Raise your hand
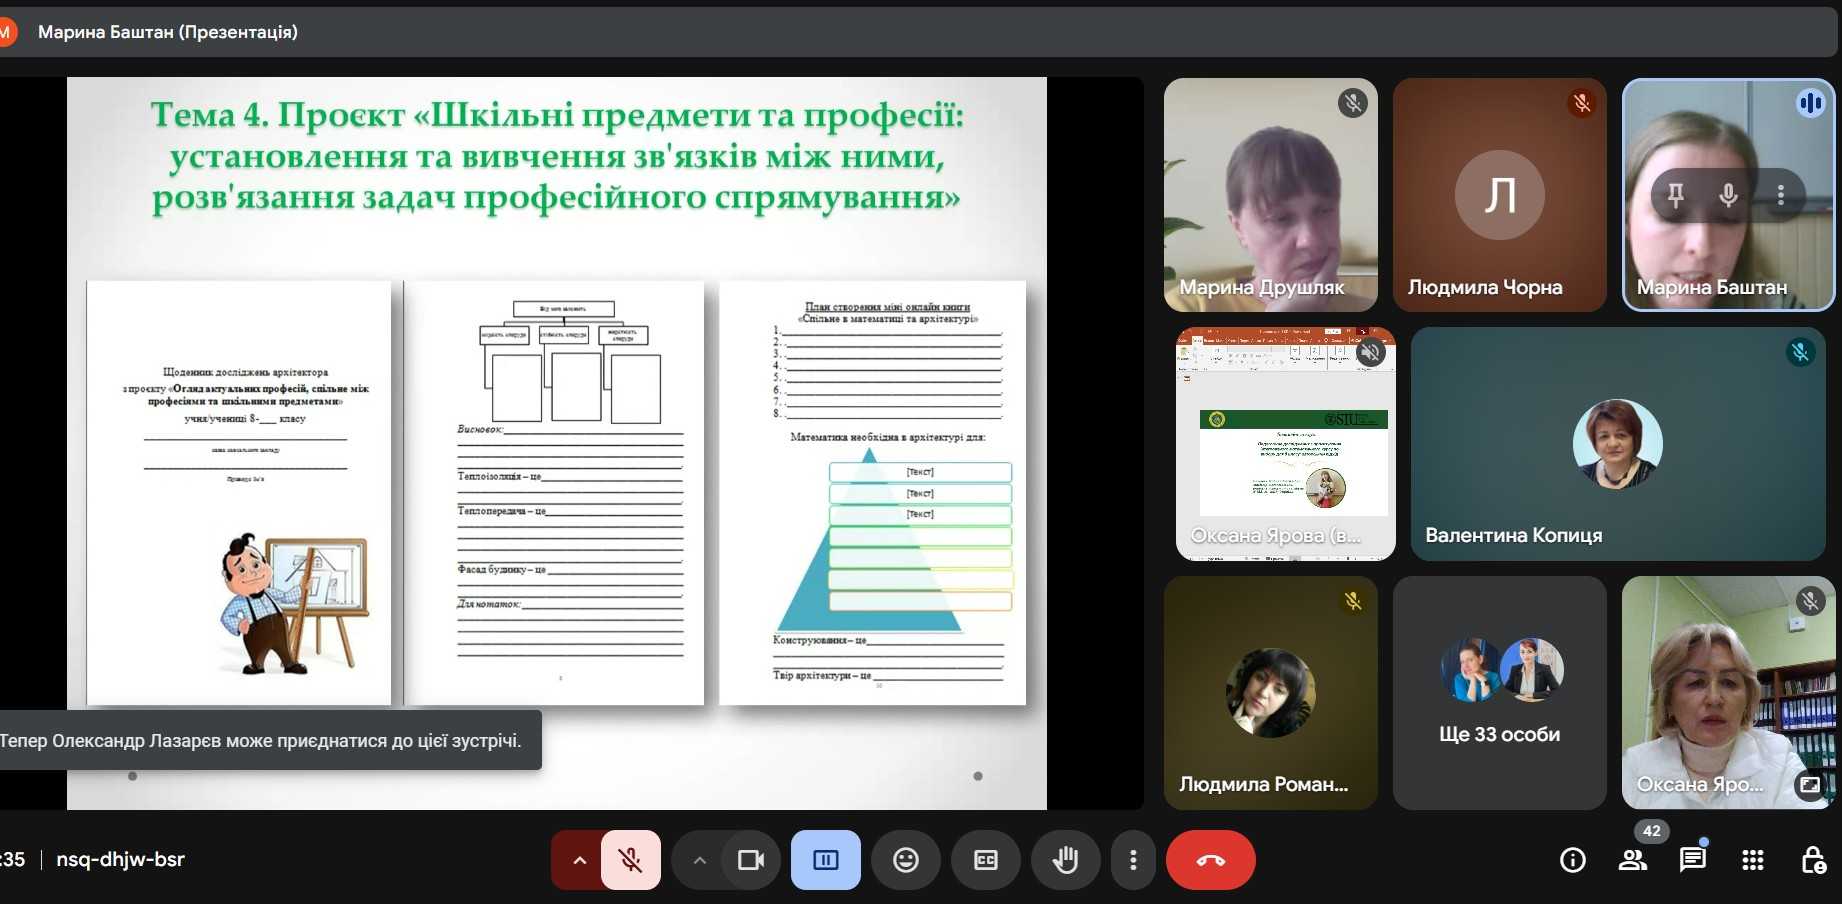Screen dimensions: 1842x904 pos(1065,860)
